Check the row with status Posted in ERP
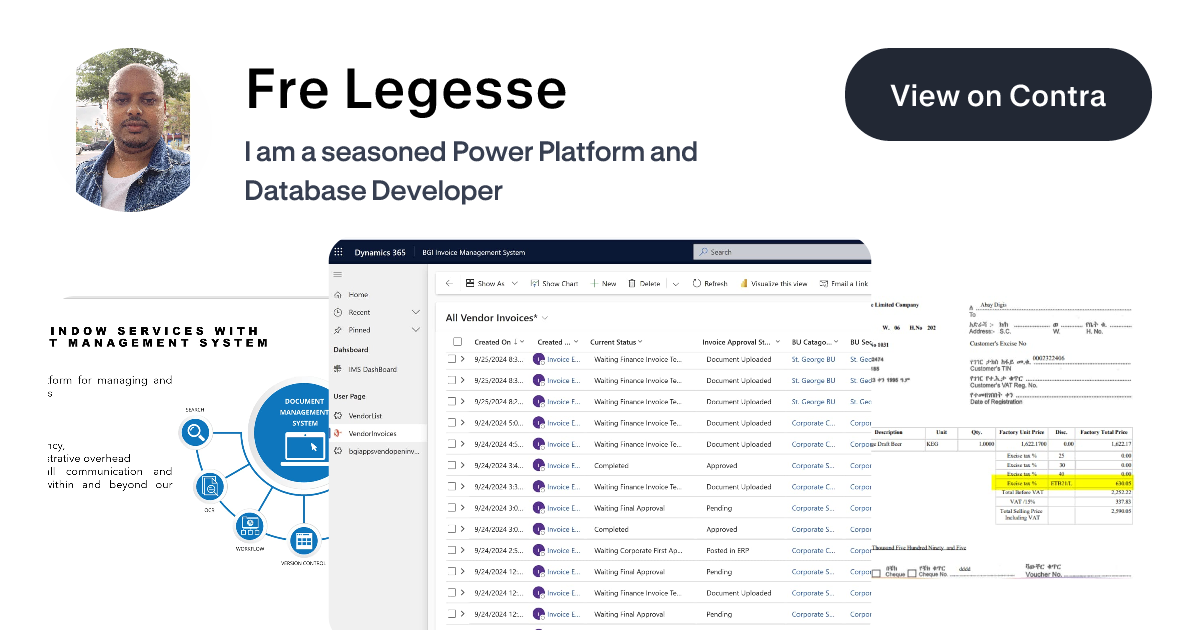Viewport: 1200px width, 630px height. (x=451, y=551)
